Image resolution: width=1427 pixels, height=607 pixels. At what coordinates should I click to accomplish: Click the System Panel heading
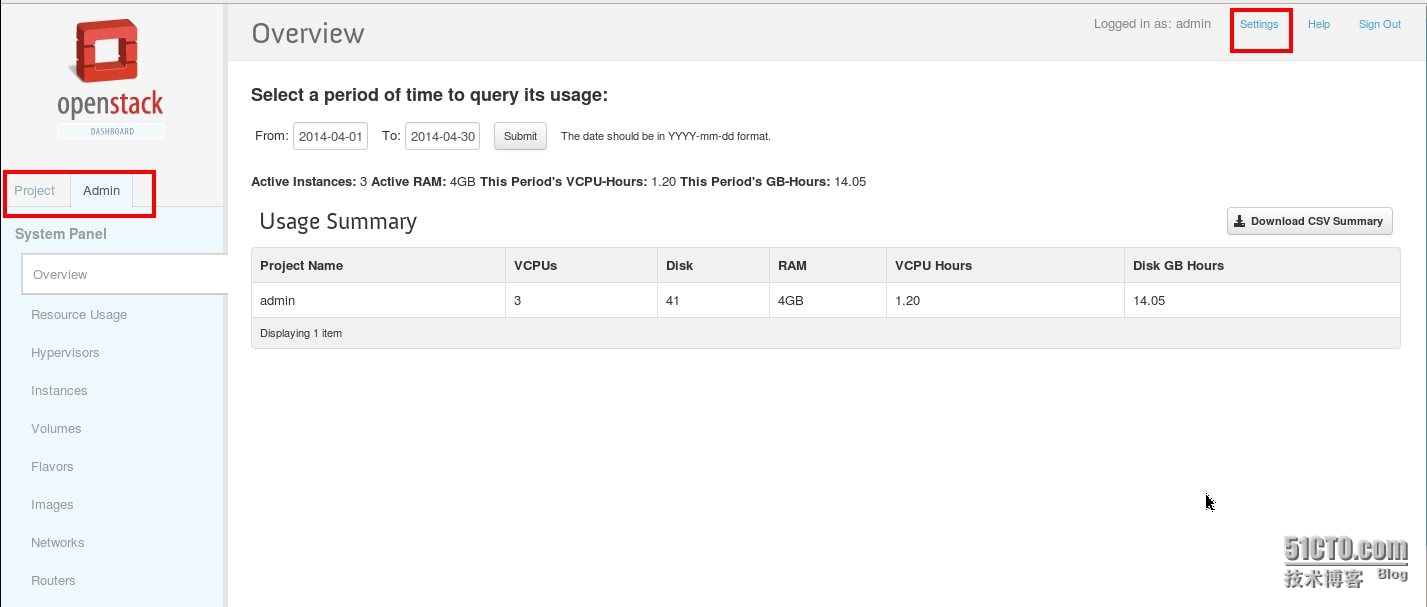click(61, 234)
